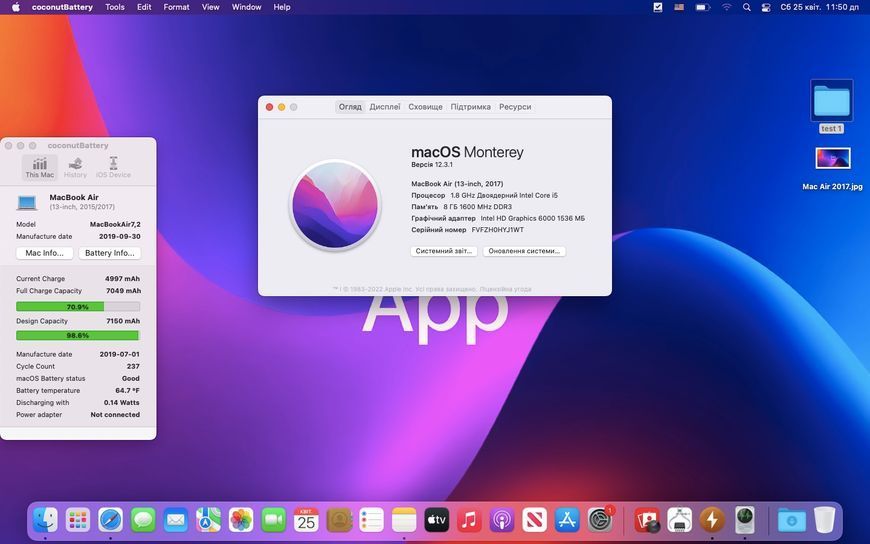Switch to the Ресурси tab
870x544 pixels.
[515, 107]
